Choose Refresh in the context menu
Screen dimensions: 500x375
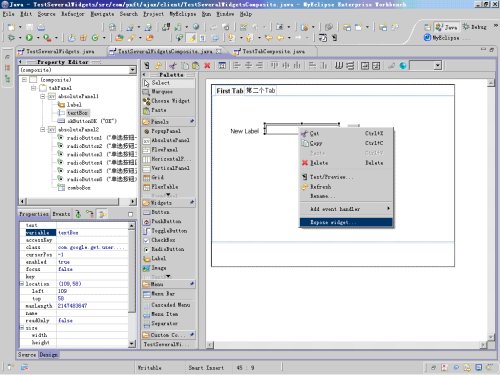346,187
